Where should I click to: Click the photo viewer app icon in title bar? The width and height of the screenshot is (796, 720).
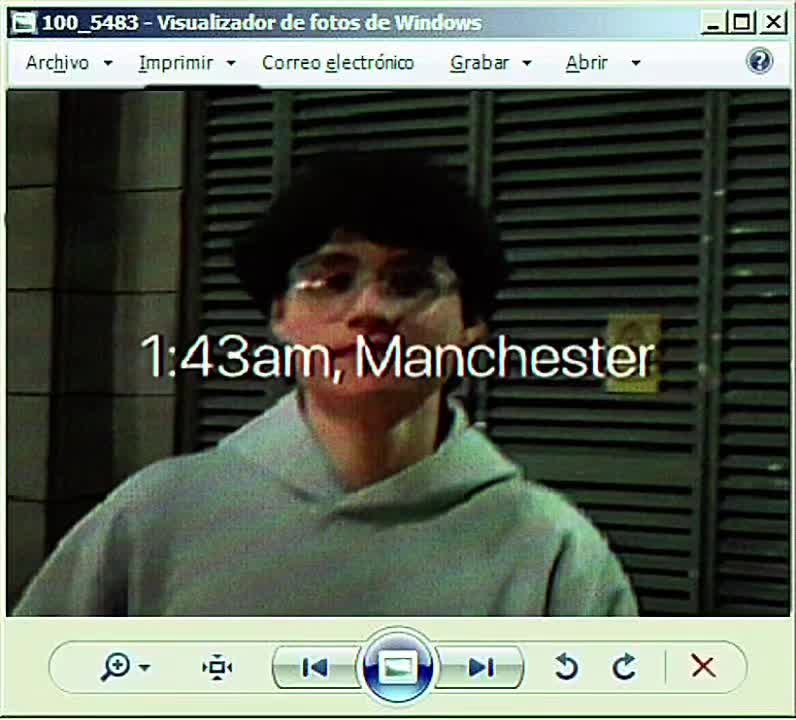pyautogui.click(x=24, y=22)
